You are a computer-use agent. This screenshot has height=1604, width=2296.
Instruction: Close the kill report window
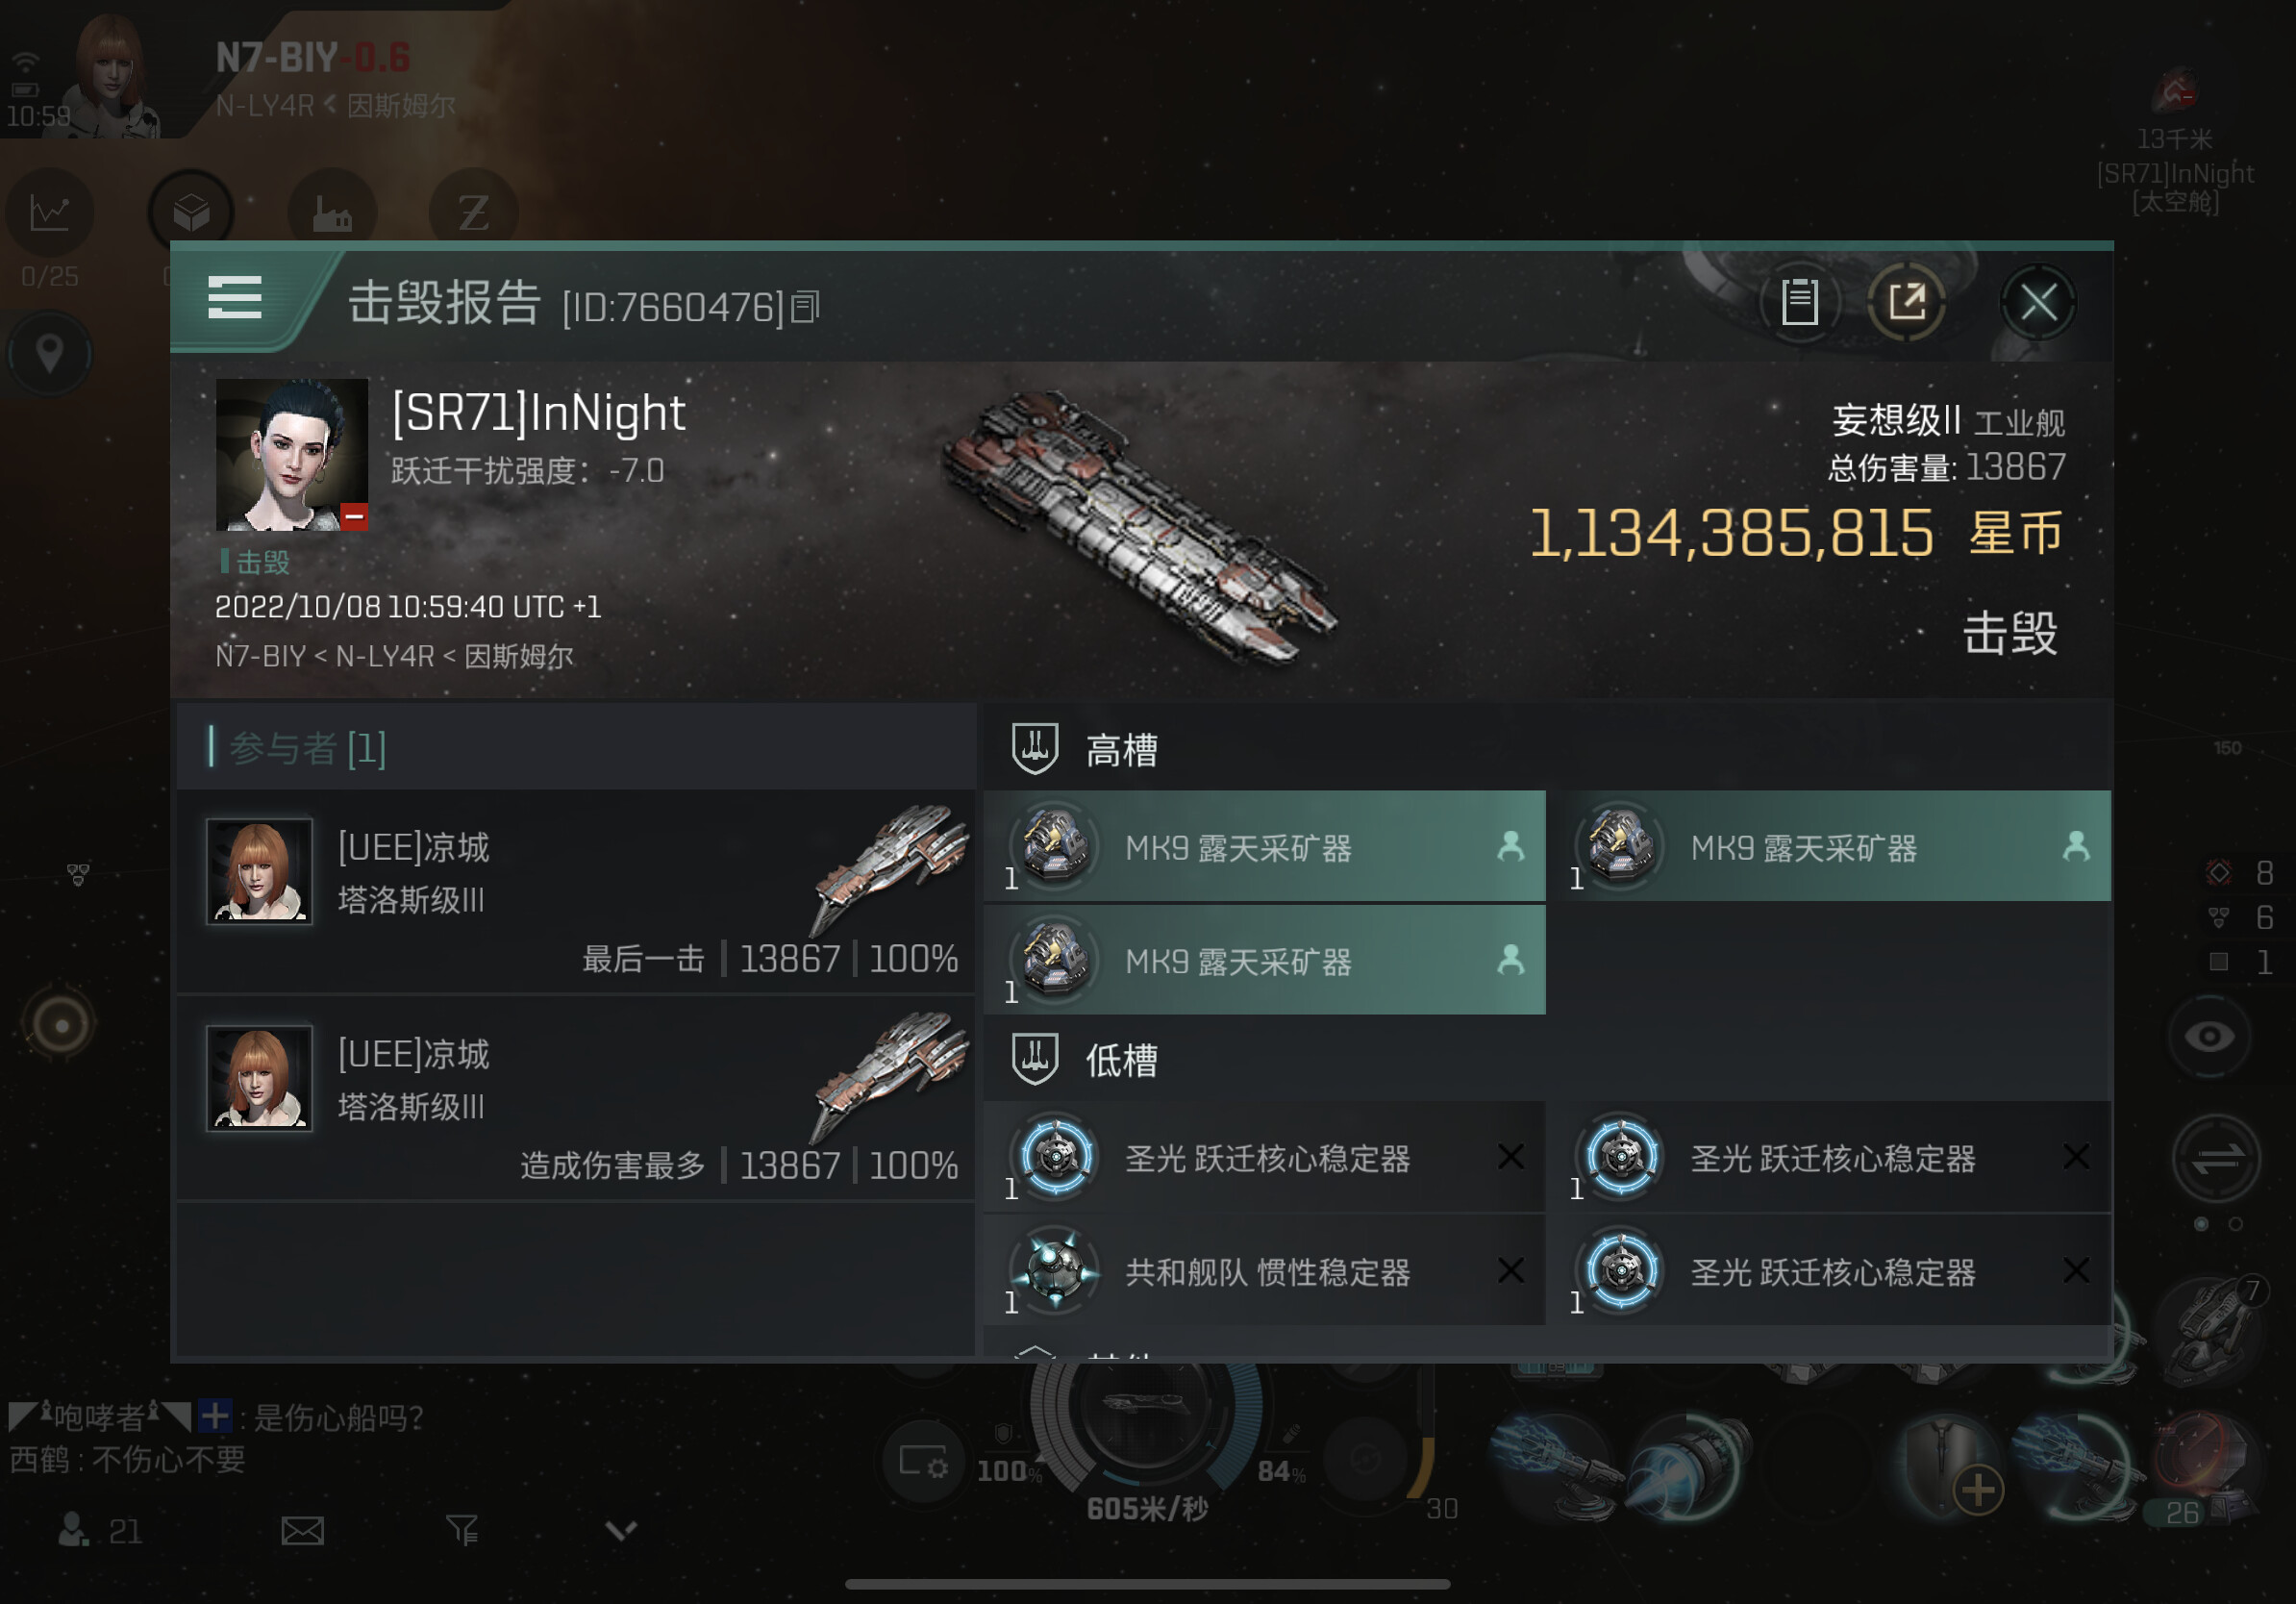pyautogui.click(x=2038, y=301)
